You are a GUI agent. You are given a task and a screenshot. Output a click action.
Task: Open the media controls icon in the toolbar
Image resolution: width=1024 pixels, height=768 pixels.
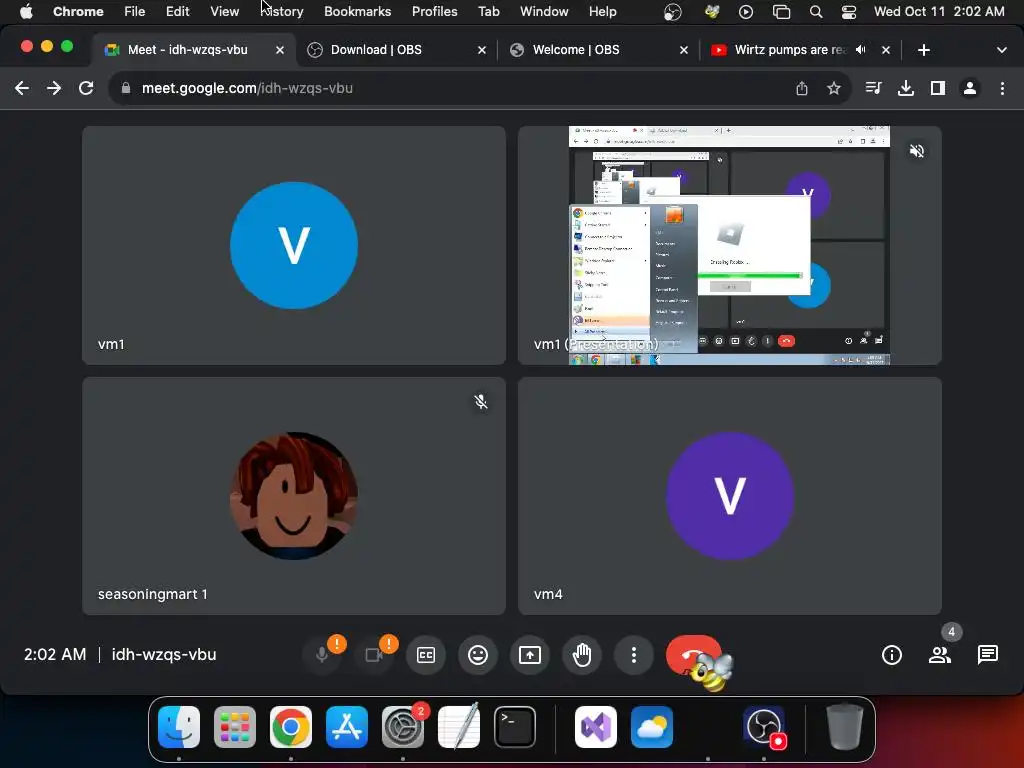(873, 88)
